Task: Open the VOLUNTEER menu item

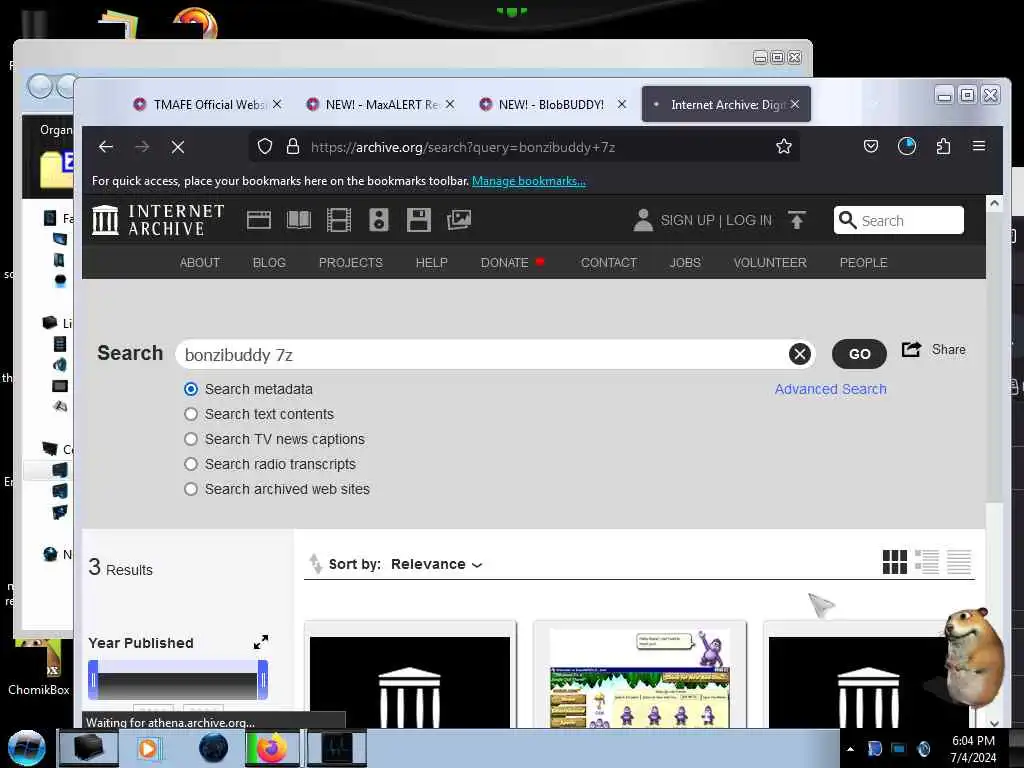Action: pyautogui.click(x=770, y=263)
